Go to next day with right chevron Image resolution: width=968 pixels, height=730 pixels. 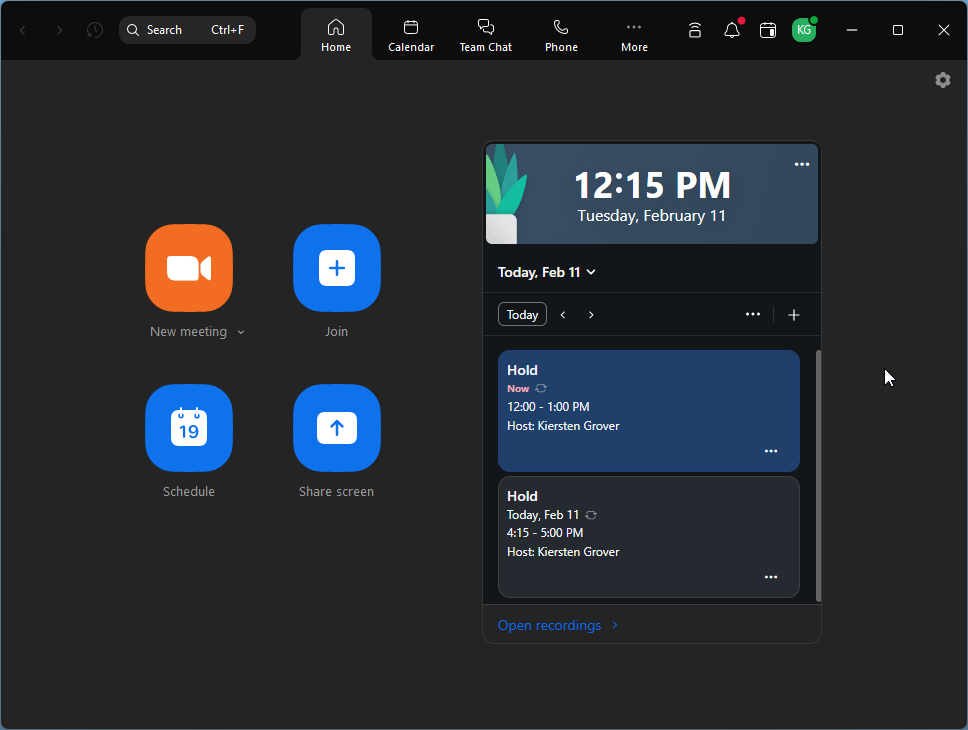pos(591,315)
